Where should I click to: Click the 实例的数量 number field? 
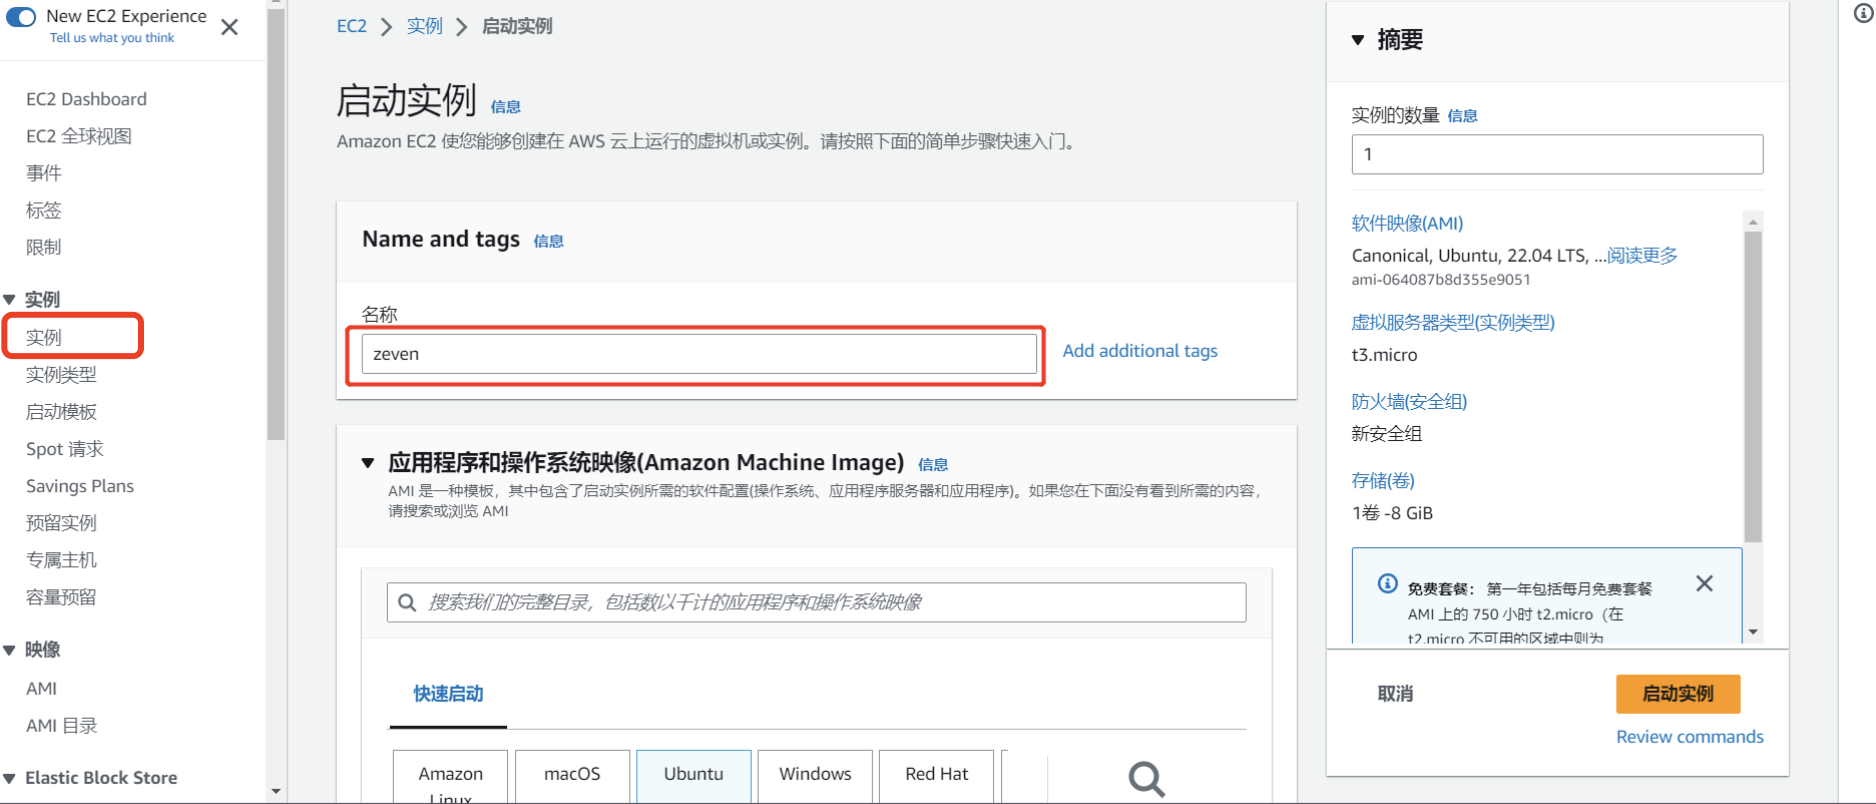click(1556, 155)
